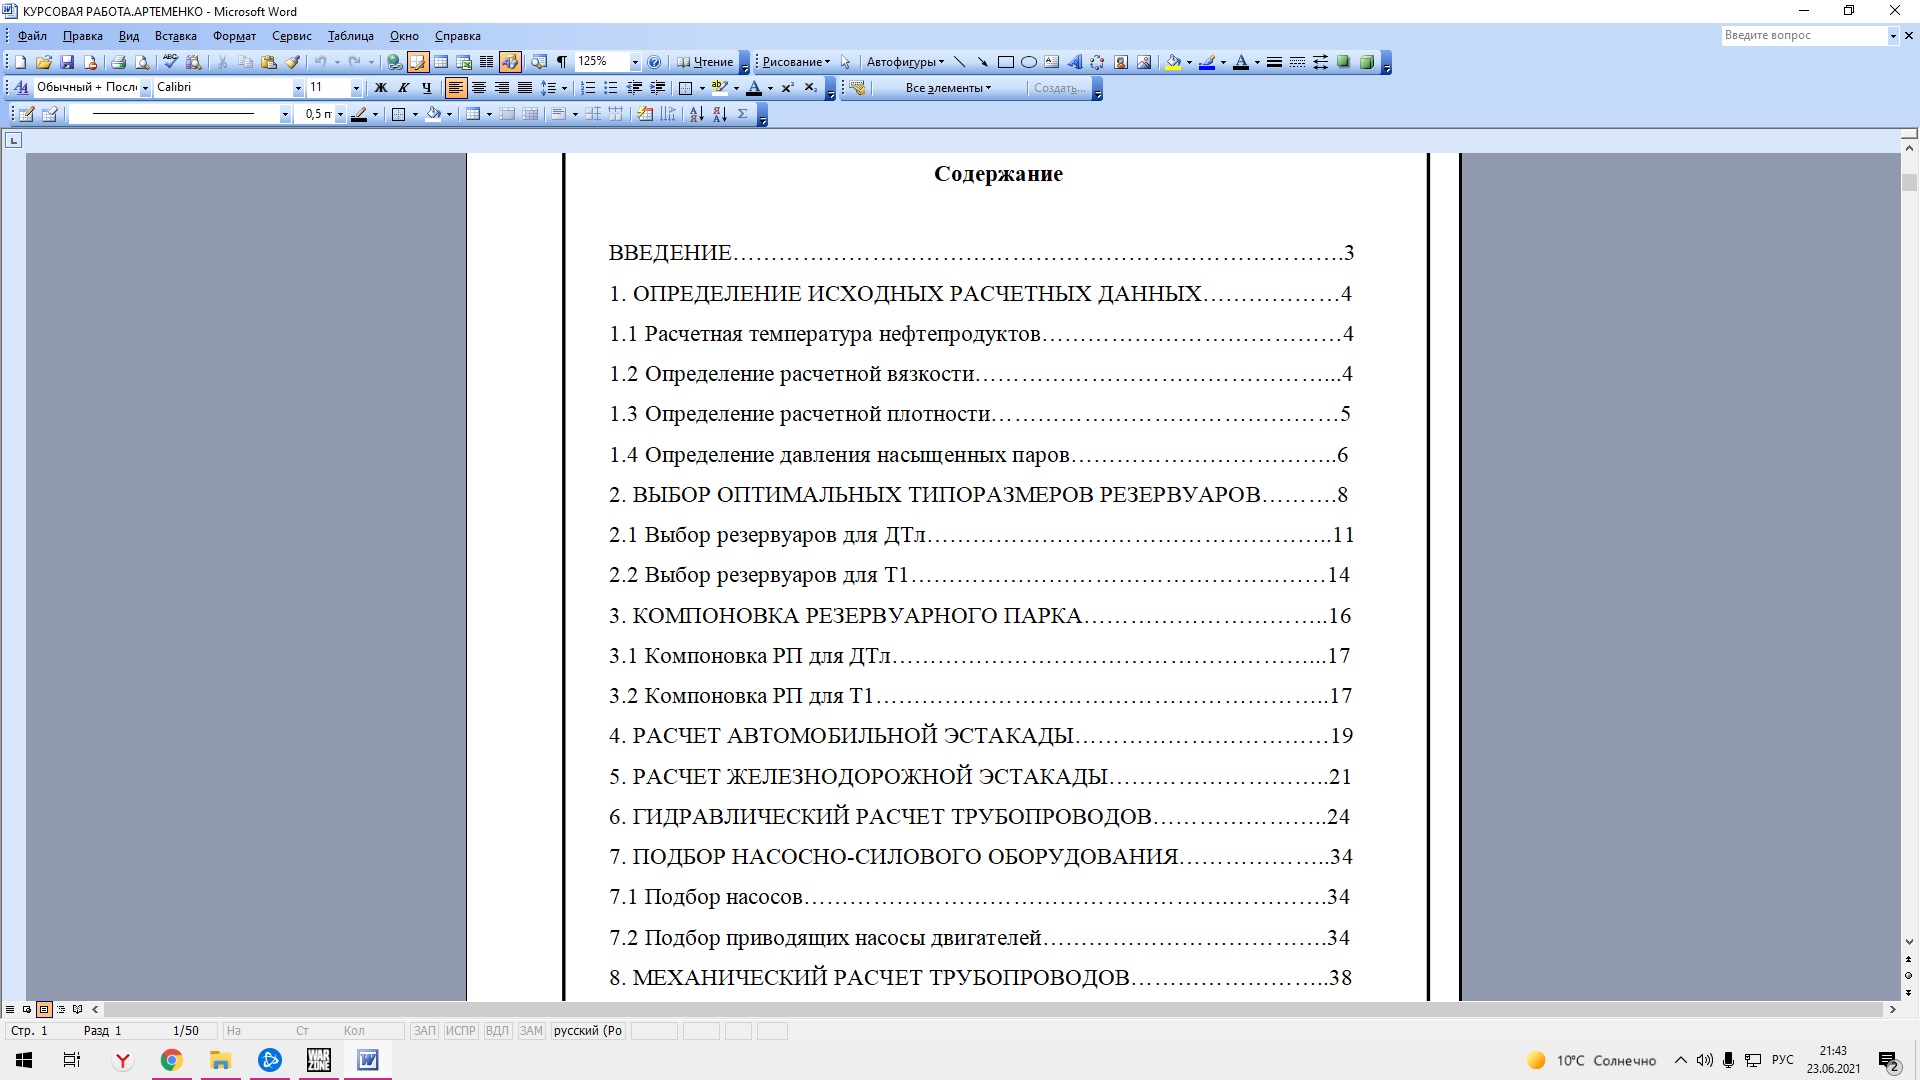This screenshot has width=1920, height=1080.
Task: Click the AutoSum sigma icon
Action: 743,114
